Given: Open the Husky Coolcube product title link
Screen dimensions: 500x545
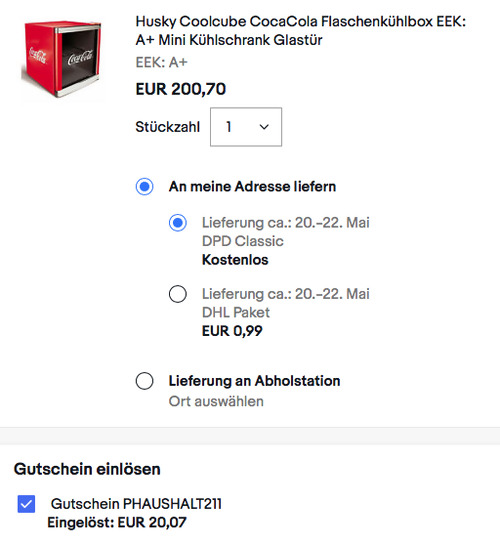Looking at the screenshot, I should [301, 31].
